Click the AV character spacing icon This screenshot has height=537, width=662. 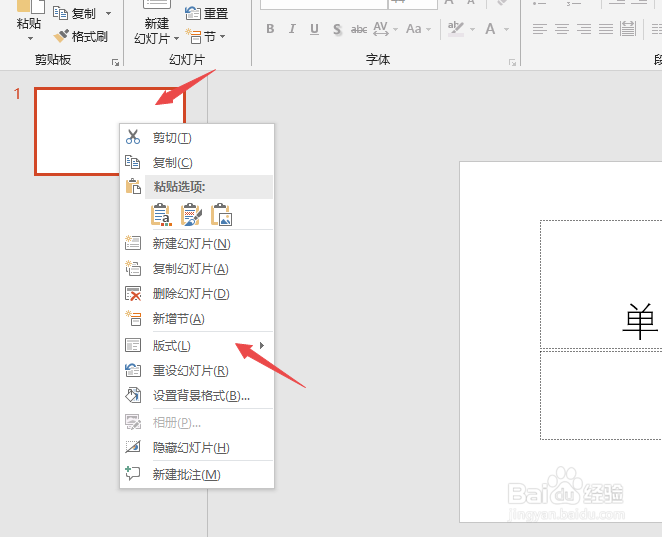point(381,29)
